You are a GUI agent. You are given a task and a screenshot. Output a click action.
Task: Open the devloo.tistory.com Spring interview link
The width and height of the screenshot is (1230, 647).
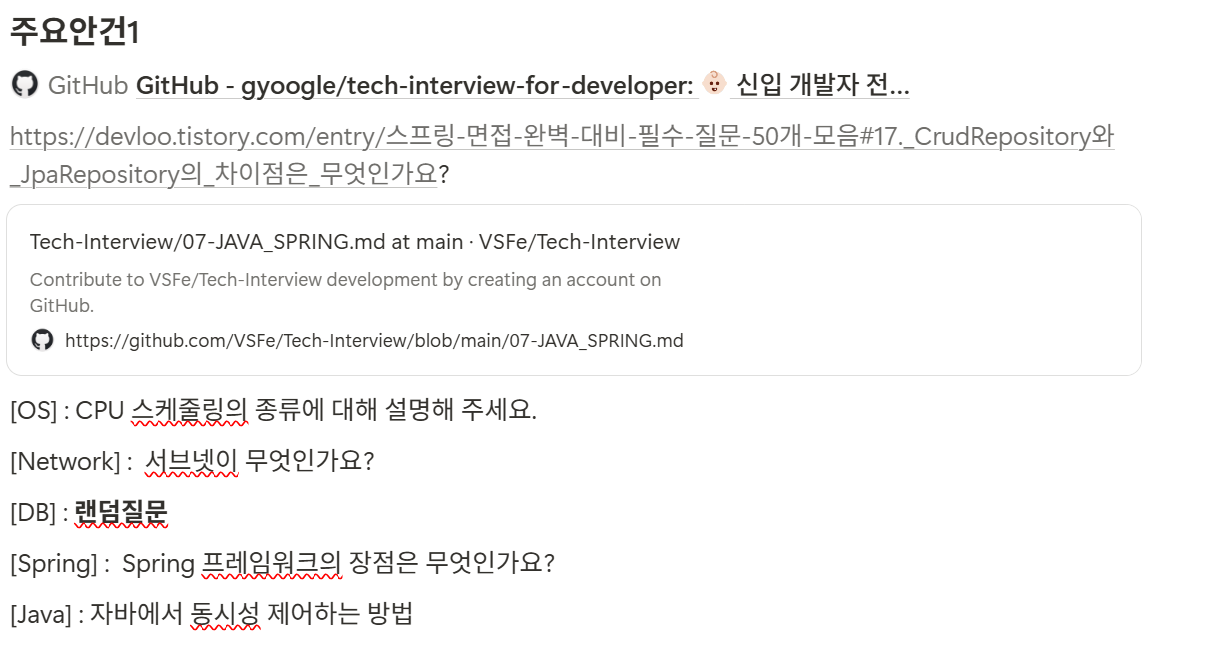pos(562,155)
